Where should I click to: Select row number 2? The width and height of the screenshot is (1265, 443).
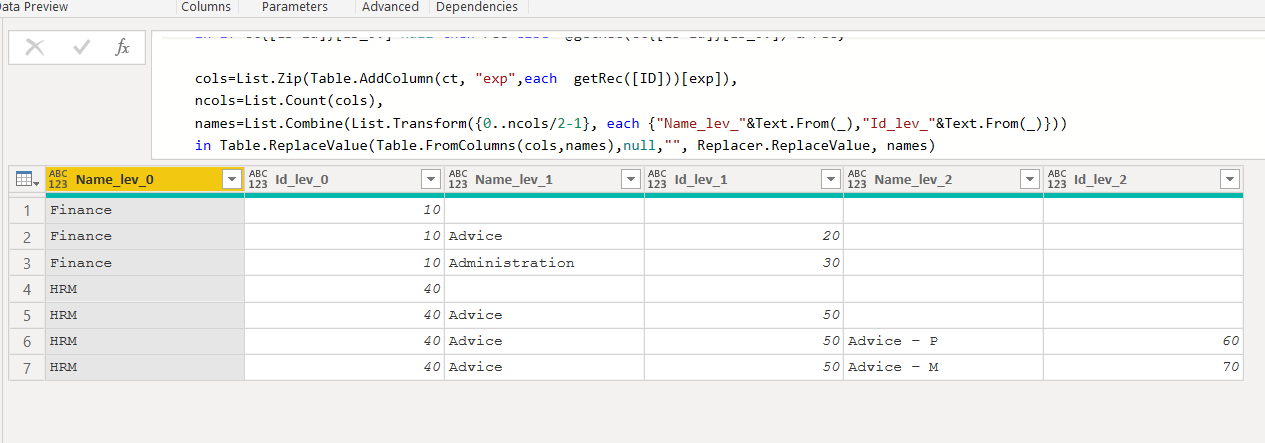click(x=27, y=236)
